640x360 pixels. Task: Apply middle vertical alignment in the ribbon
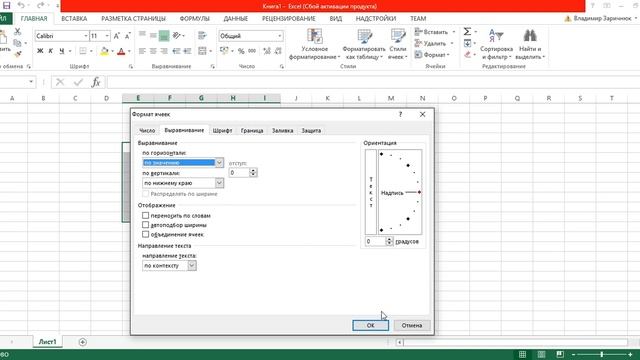[x=153, y=36]
